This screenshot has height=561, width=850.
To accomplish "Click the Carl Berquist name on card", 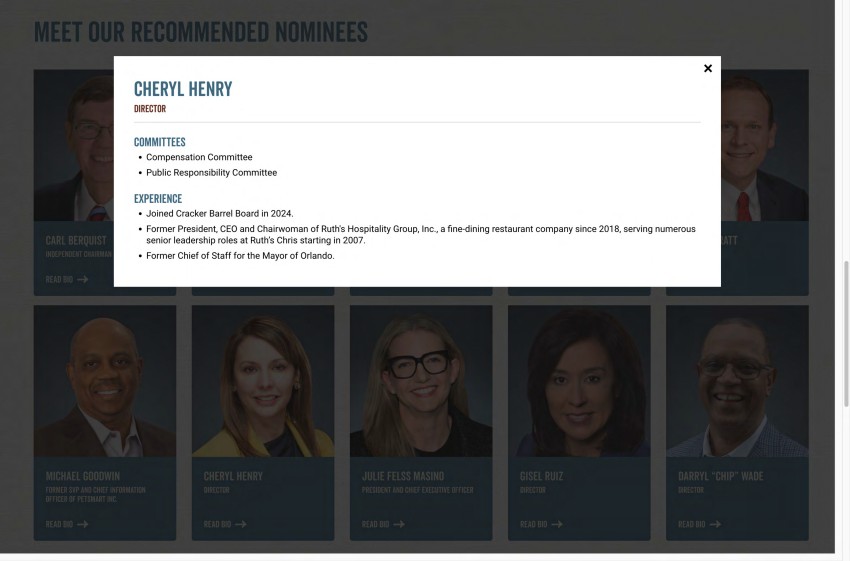I will 76,240.
